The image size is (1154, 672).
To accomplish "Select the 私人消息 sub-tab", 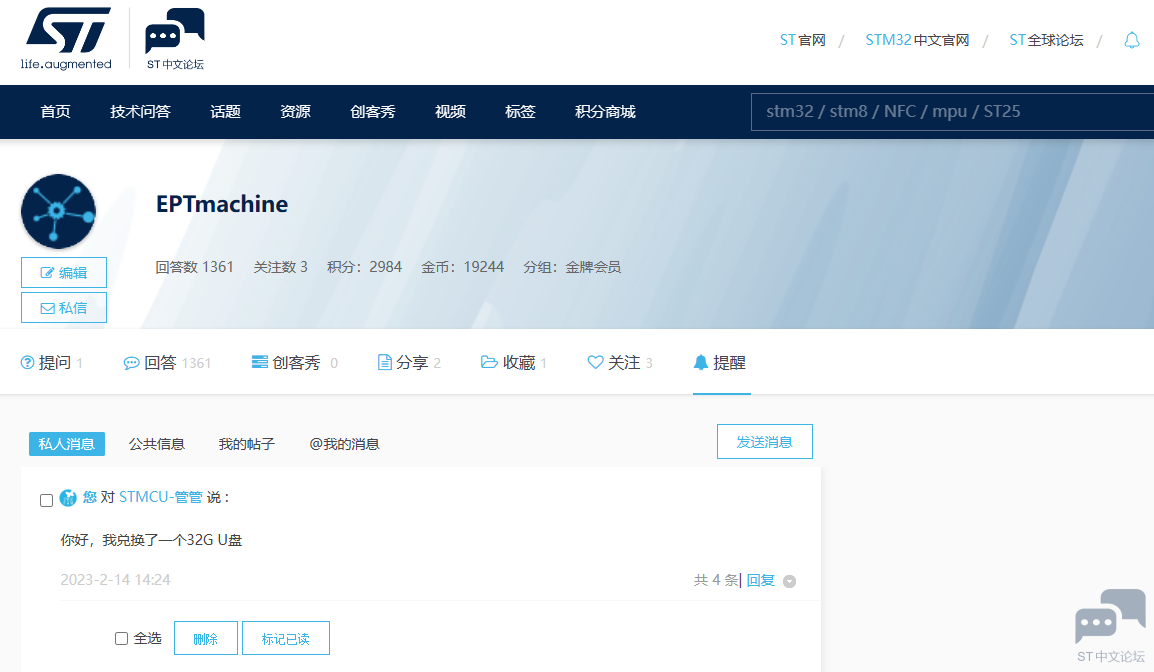I will [67, 444].
